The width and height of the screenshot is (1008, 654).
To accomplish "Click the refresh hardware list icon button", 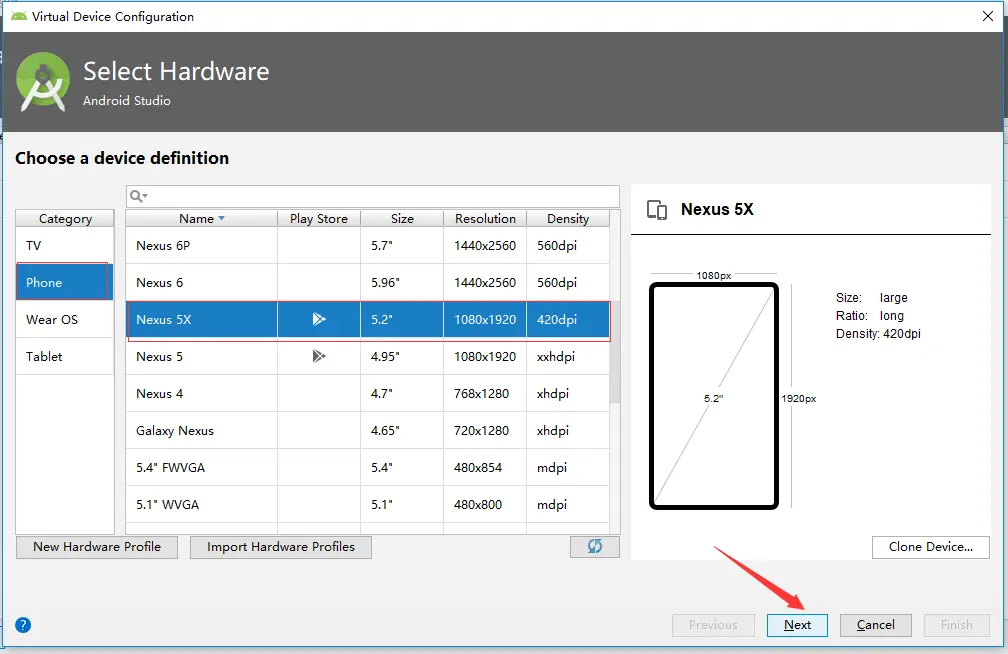I will pyautogui.click(x=595, y=547).
